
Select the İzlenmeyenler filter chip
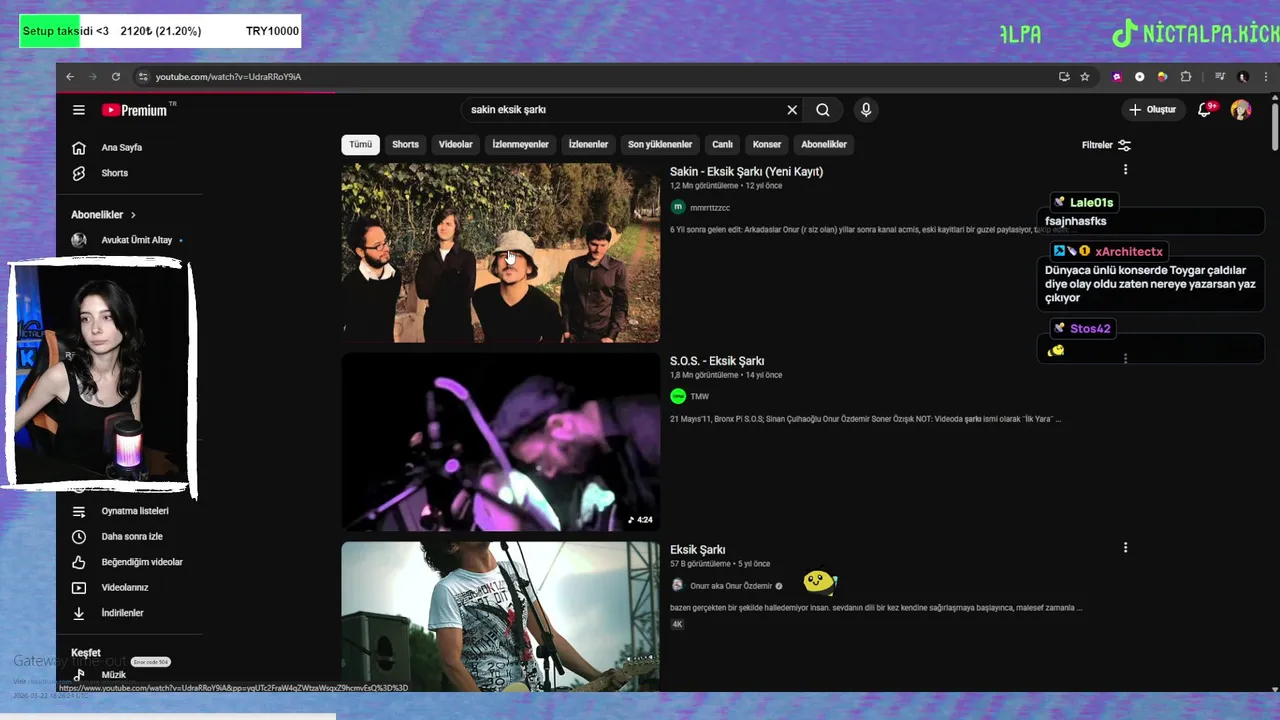pyautogui.click(x=520, y=145)
